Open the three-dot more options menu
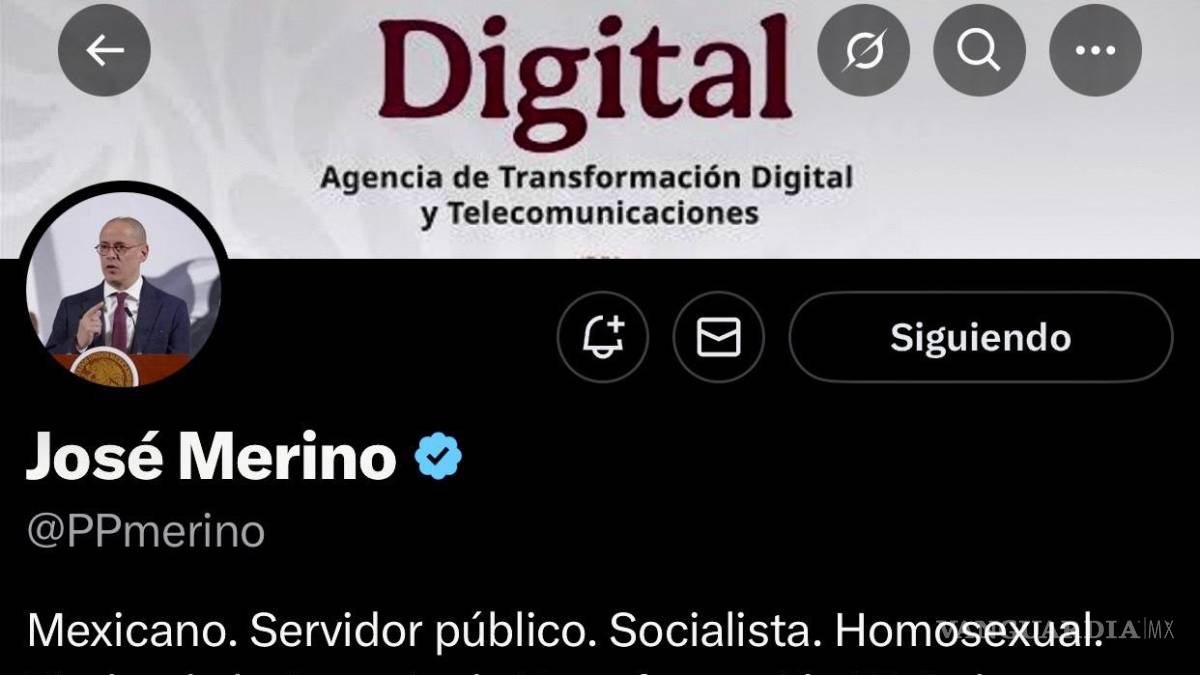The width and height of the screenshot is (1200, 675). 1095,50
